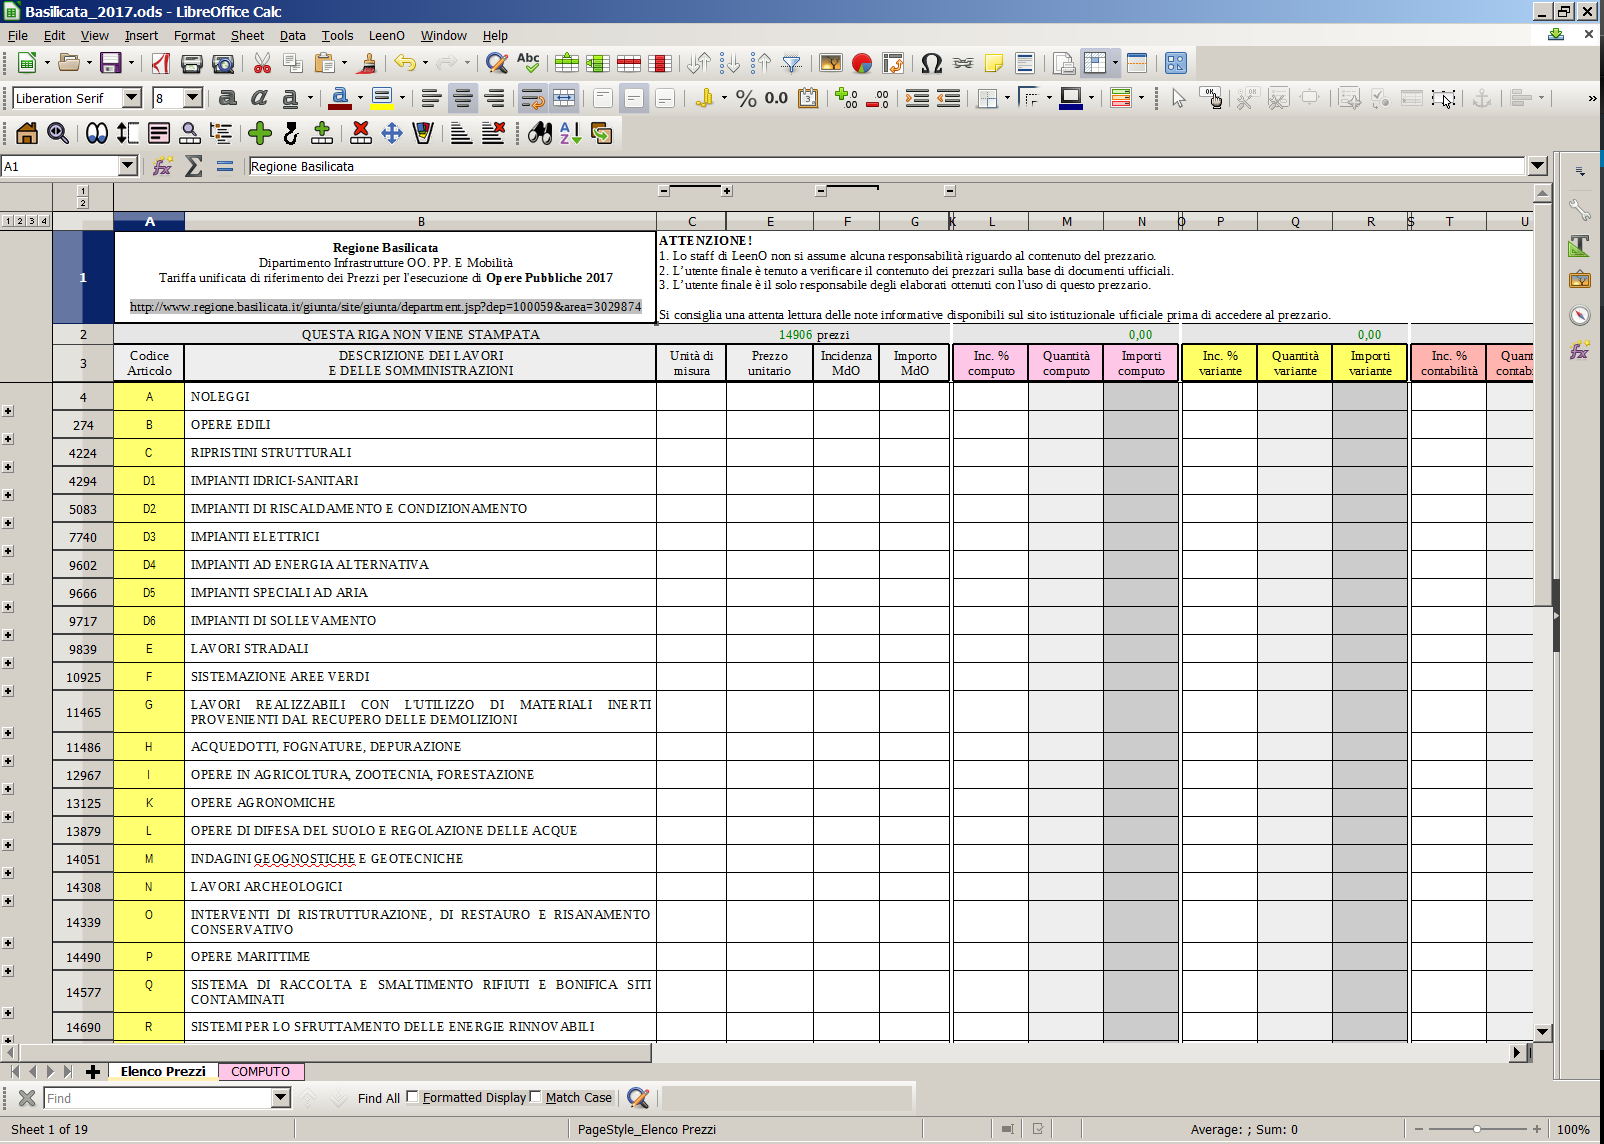The width and height of the screenshot is (1604, 1144).
Task: Select outline level 3 for rows
Action: [32, 221]
